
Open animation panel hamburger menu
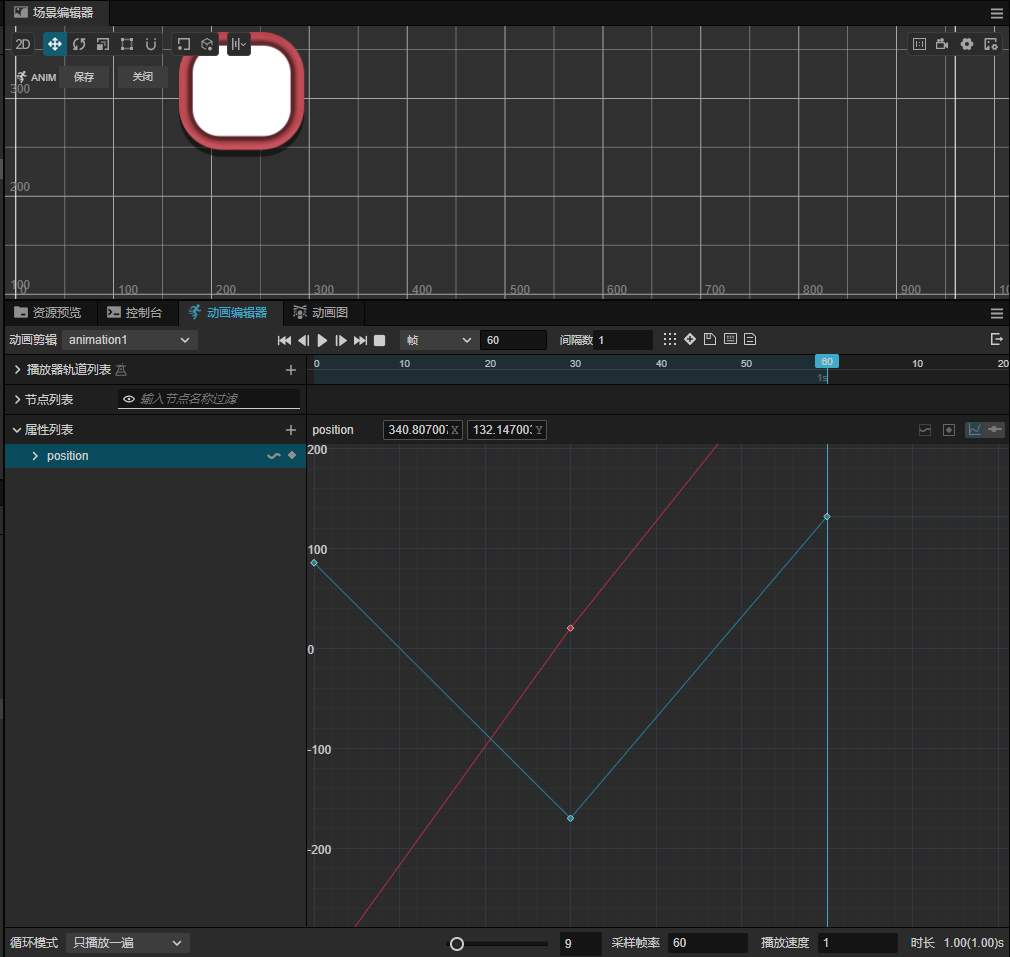(x=996, y=314)
